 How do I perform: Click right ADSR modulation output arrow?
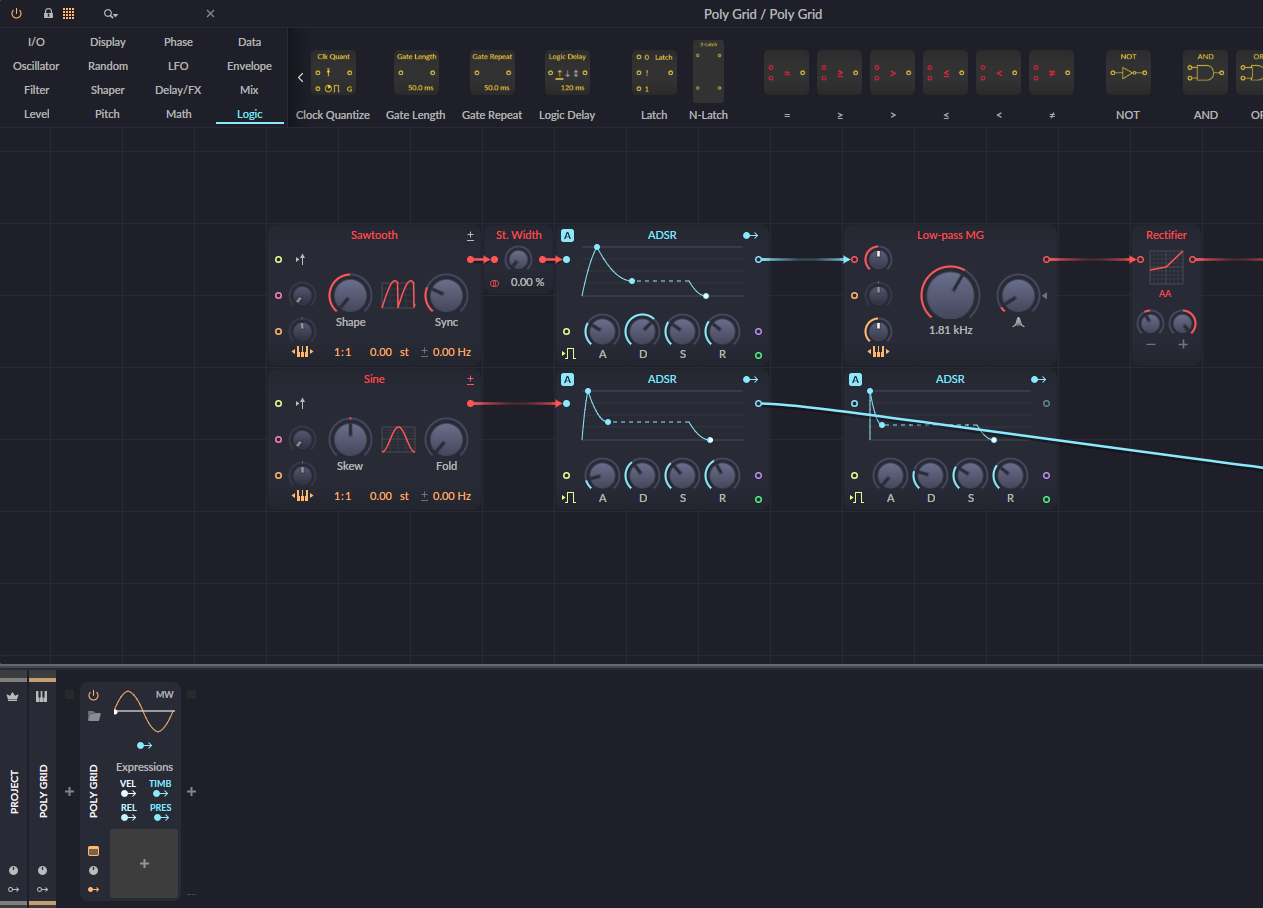pos(1039,380)
